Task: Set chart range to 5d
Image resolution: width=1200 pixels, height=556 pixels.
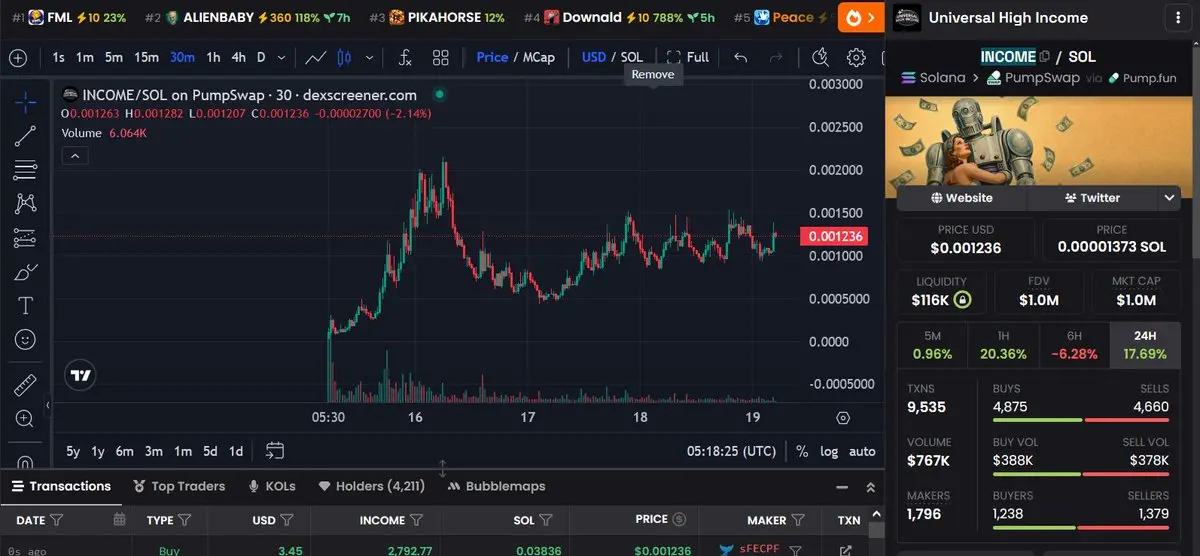Action: click(x=210, y=451)
